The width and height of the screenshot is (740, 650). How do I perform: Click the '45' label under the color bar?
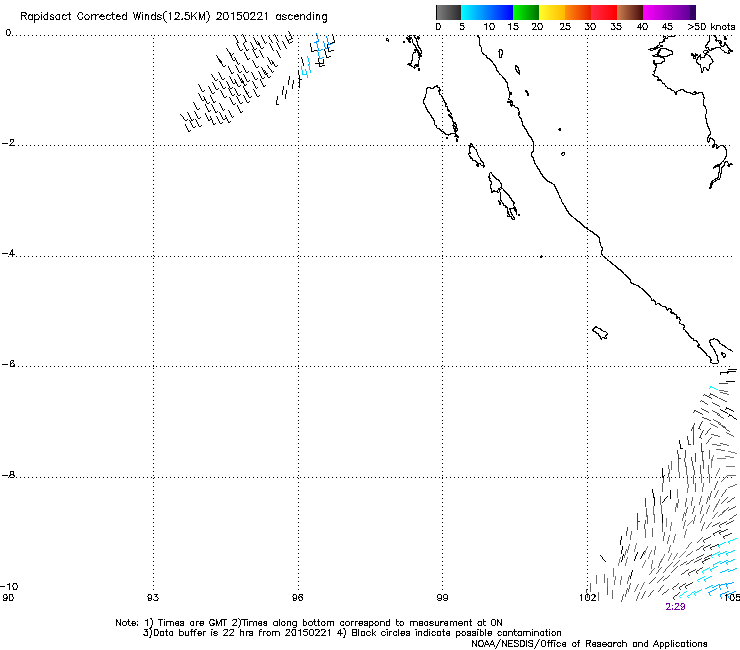pyautogui.click(x=667, y=27)
